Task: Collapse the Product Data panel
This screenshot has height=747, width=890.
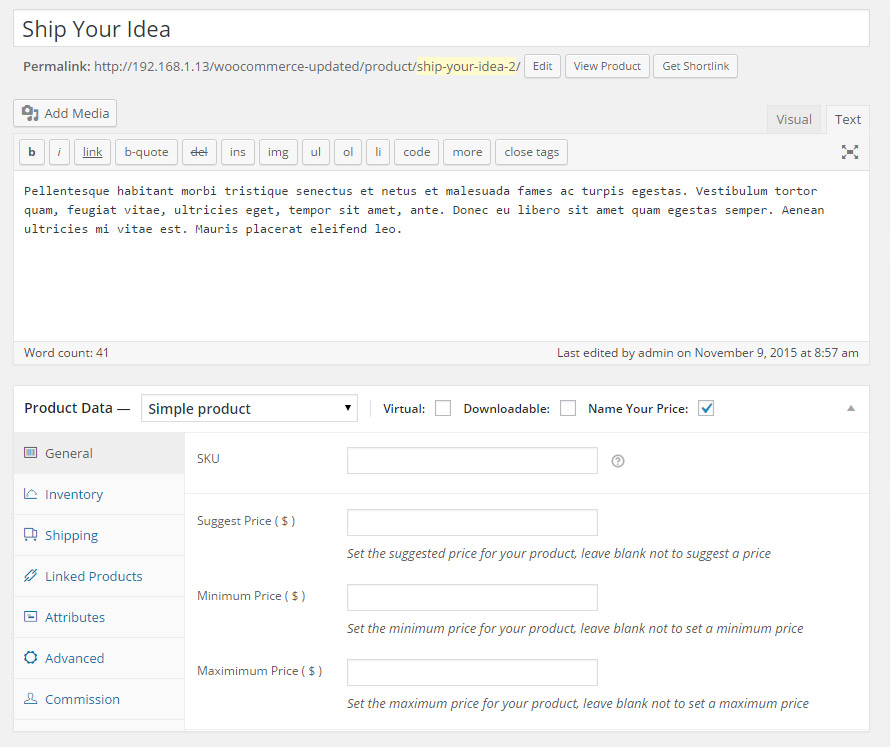Action: [x=851, y=408]
